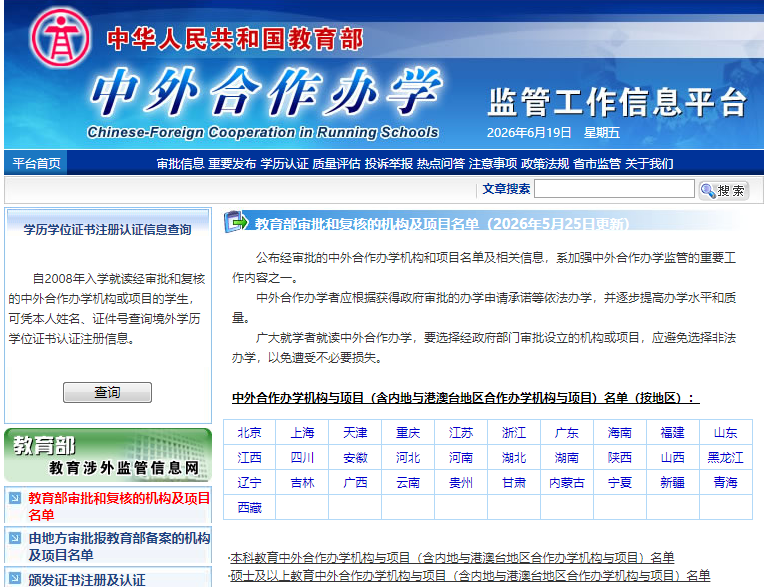
Task: Open the 云南 region link
Action: tap(408, 483)
